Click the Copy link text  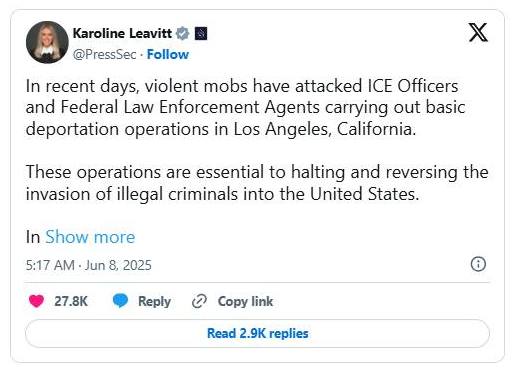point(245,301)
